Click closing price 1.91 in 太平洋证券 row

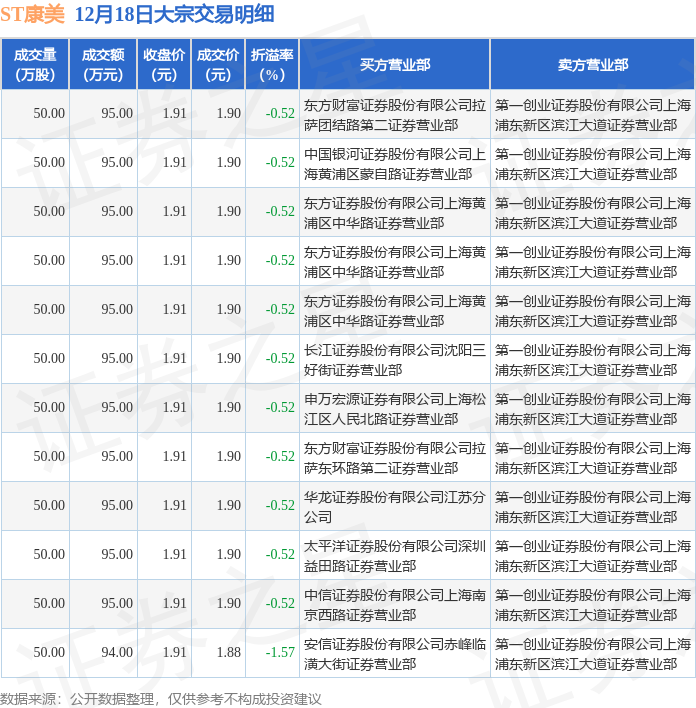click(175, 554)
